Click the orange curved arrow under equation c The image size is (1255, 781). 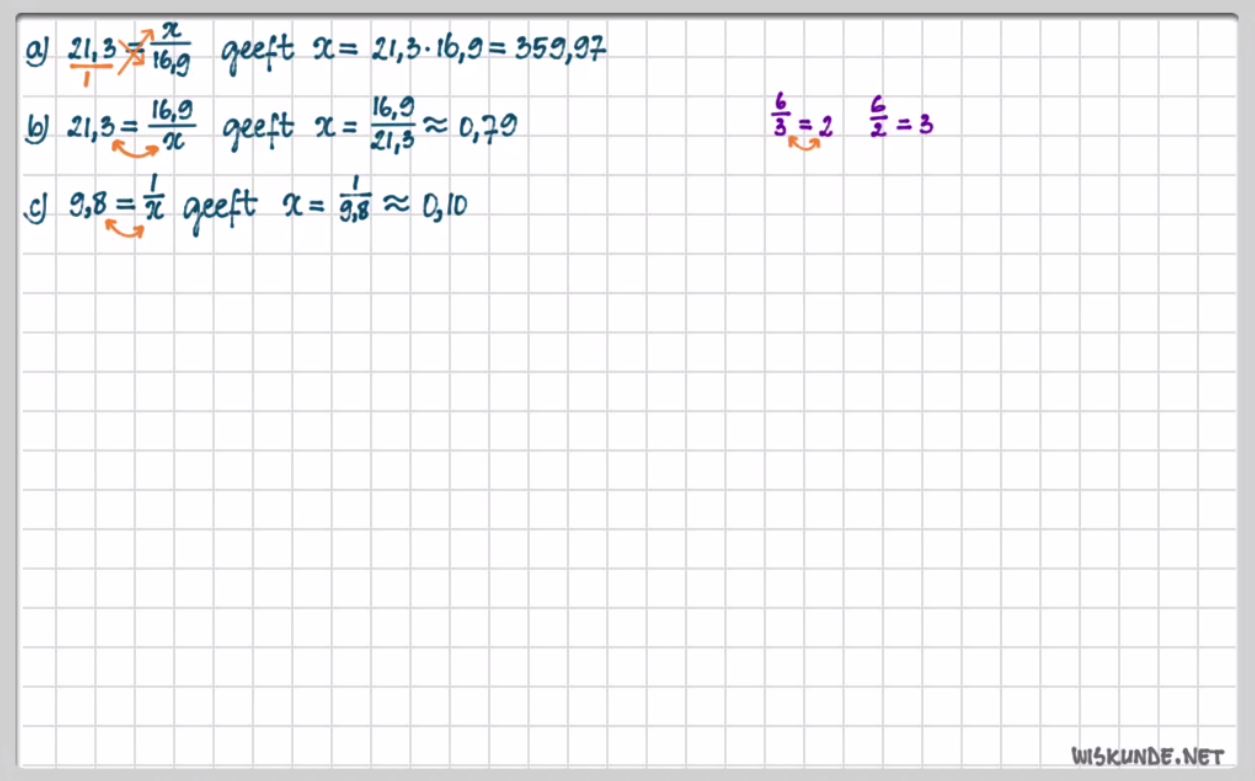coord(124,230)
